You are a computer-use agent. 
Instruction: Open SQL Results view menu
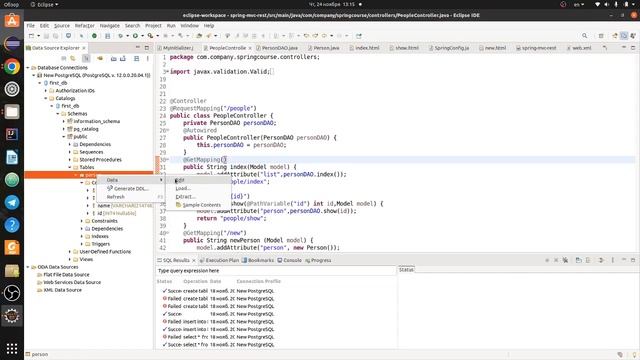pyautogui.click(x=613, y=260)
